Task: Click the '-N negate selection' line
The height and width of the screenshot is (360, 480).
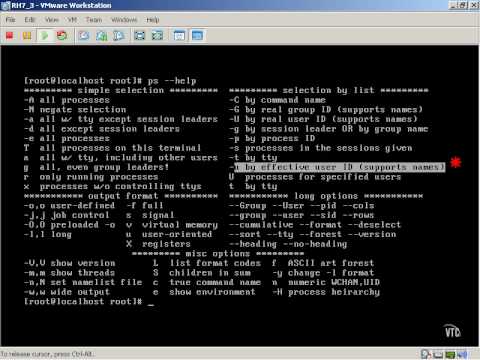Action: click(75, 110)
